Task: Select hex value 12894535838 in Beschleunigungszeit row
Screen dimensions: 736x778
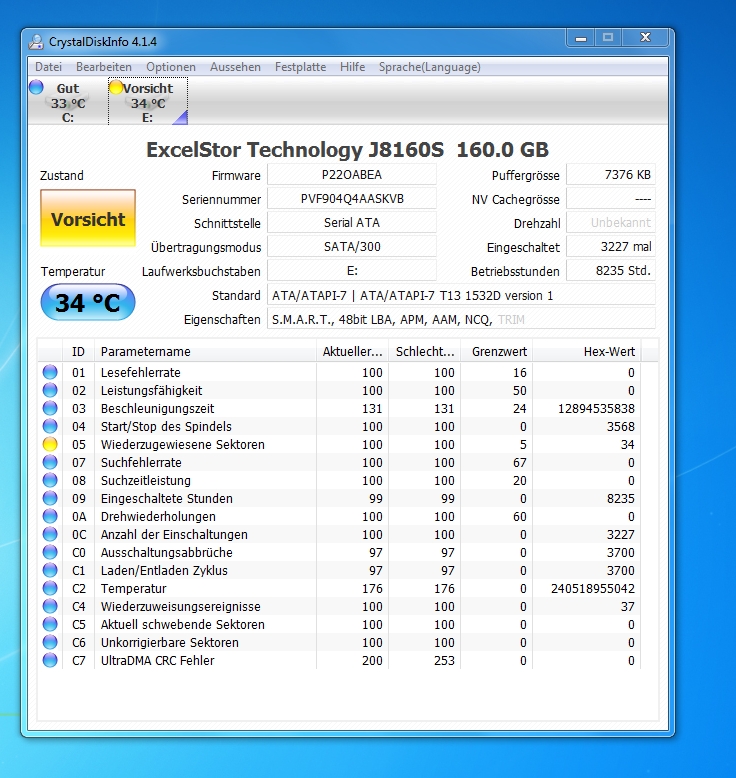Action: pyautogui.click(x=596, y=408)
